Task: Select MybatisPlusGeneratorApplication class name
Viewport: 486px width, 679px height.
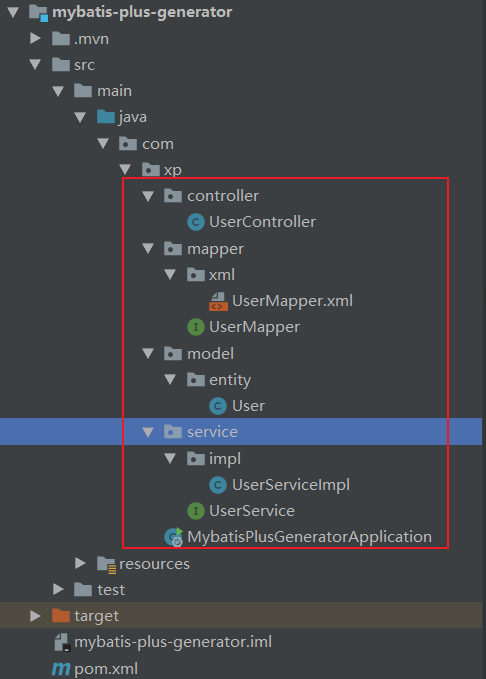Action: [309, 537]
